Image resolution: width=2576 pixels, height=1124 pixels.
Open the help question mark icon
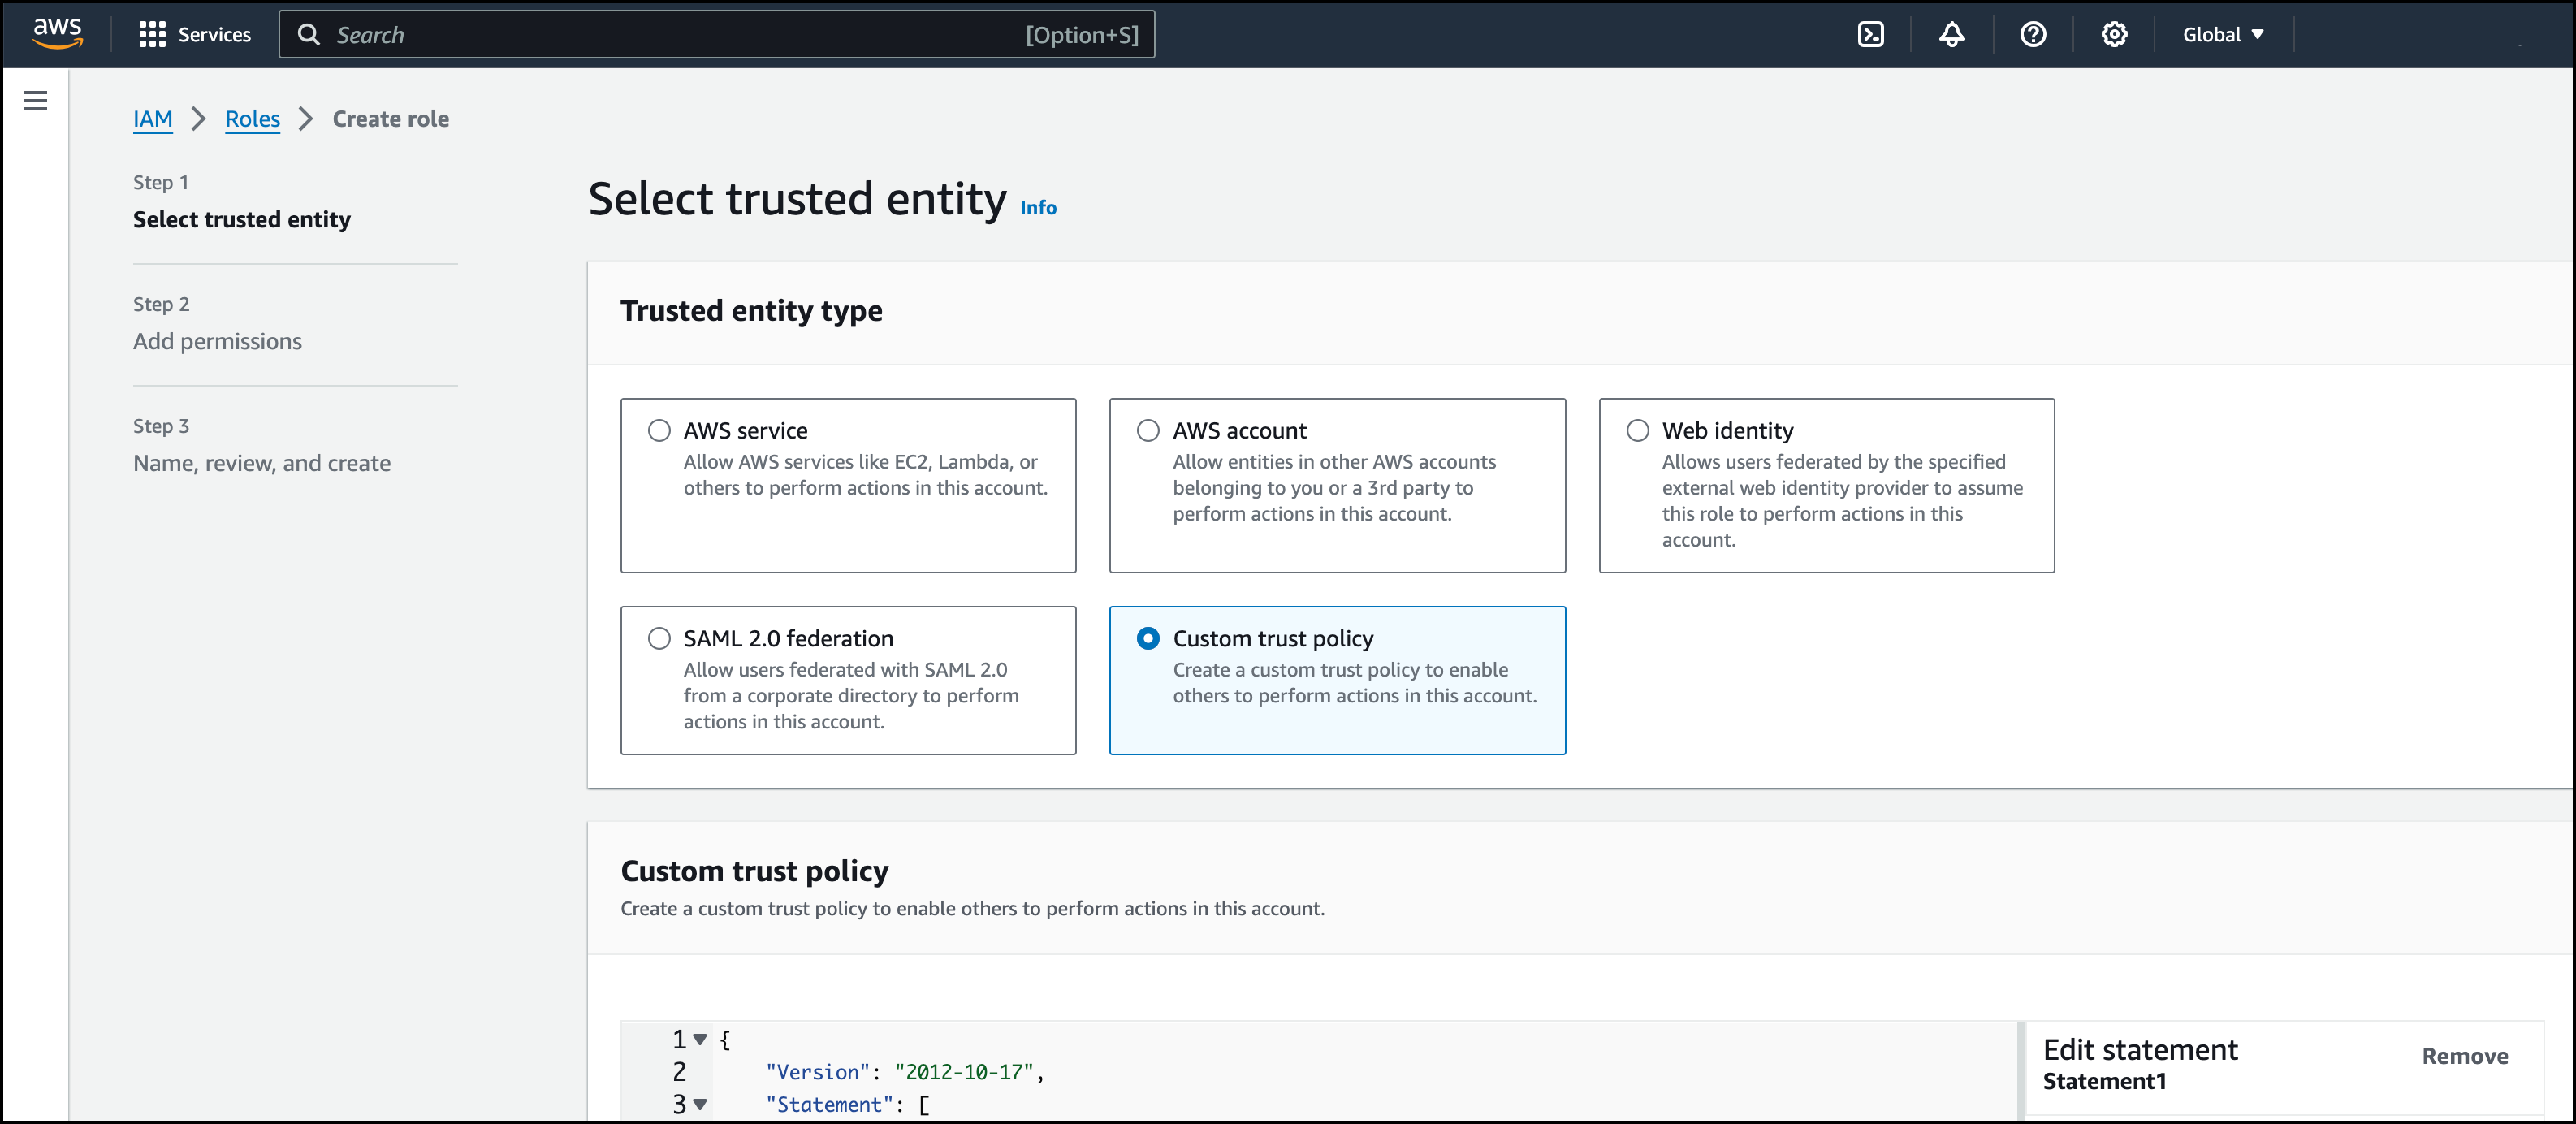(2032, 35)
